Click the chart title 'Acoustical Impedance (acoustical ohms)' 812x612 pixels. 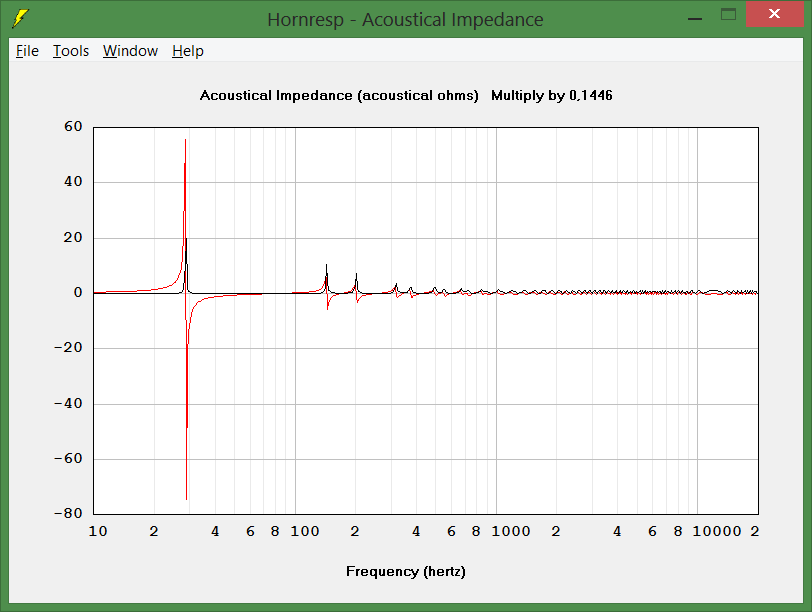click(339, 96)
